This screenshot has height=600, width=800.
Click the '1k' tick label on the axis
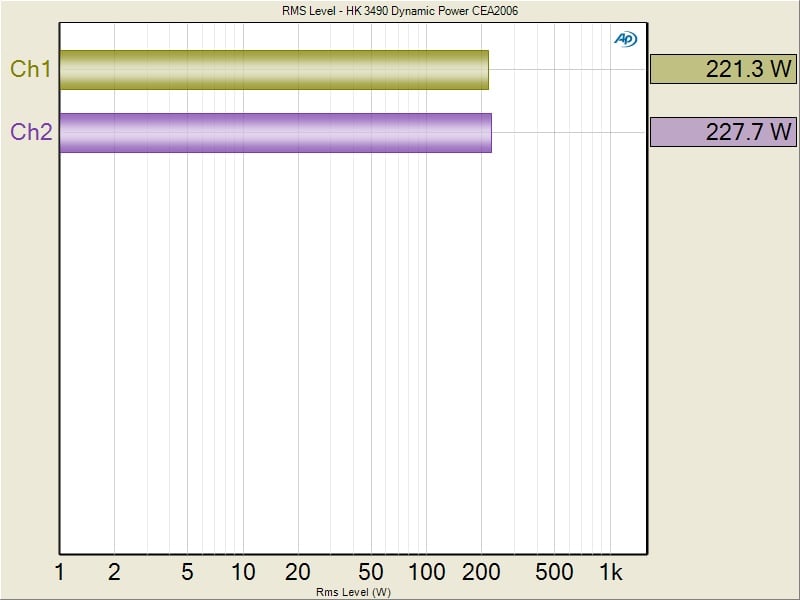click(x=610, y=572)
